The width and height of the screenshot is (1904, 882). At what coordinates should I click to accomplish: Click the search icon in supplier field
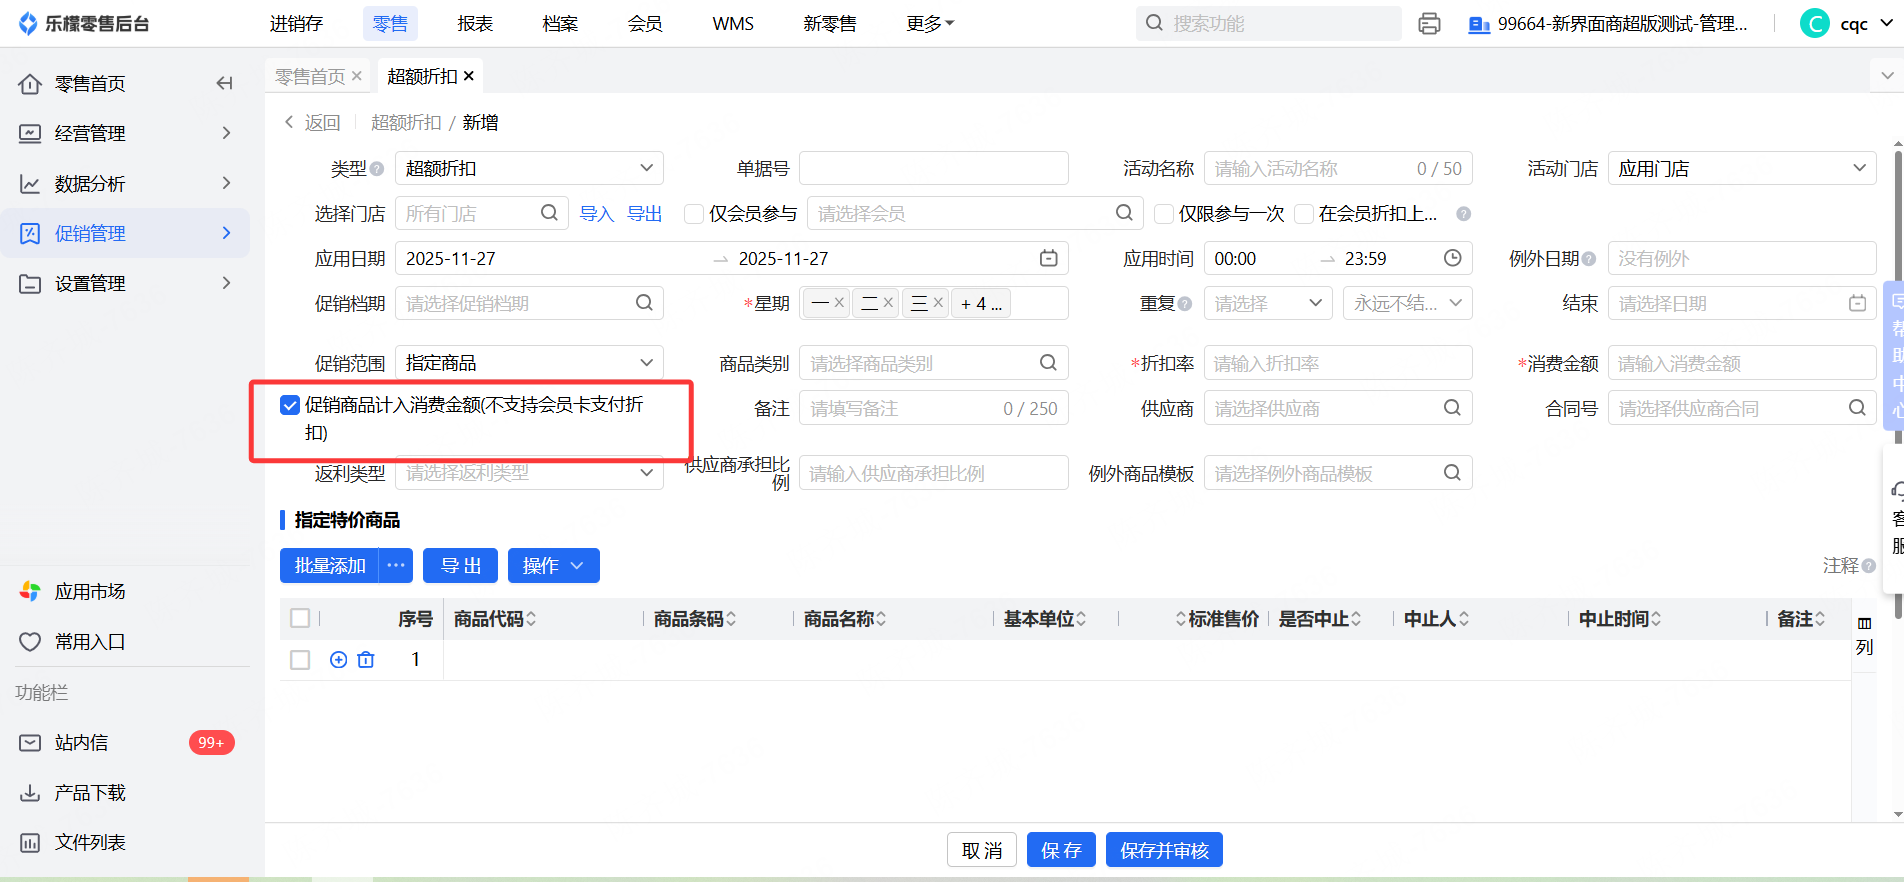point(1452,408)
